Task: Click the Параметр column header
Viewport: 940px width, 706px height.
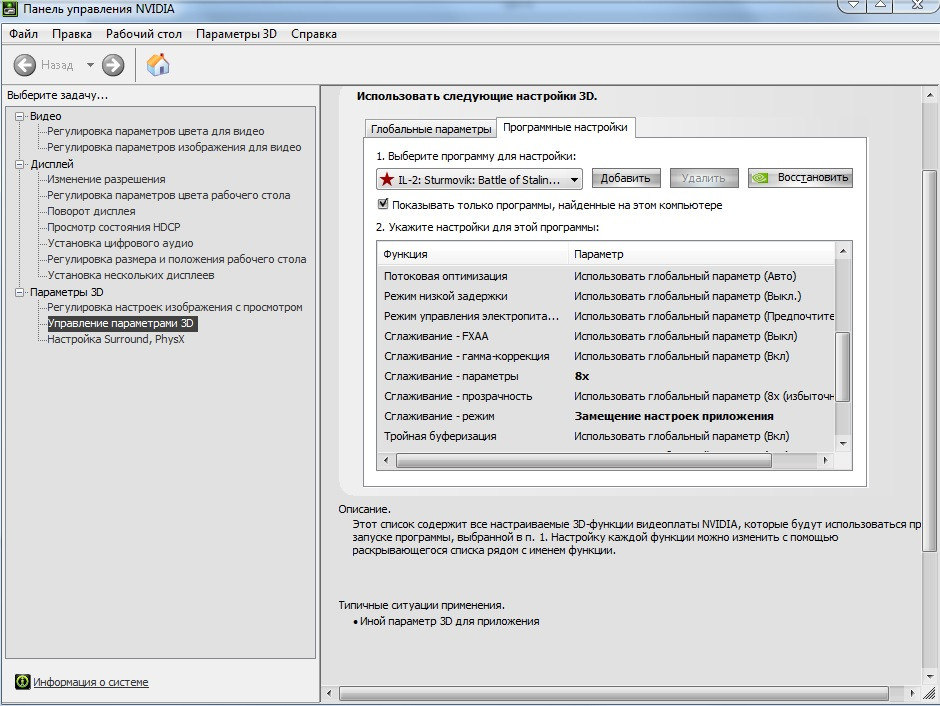Action: 701,254
